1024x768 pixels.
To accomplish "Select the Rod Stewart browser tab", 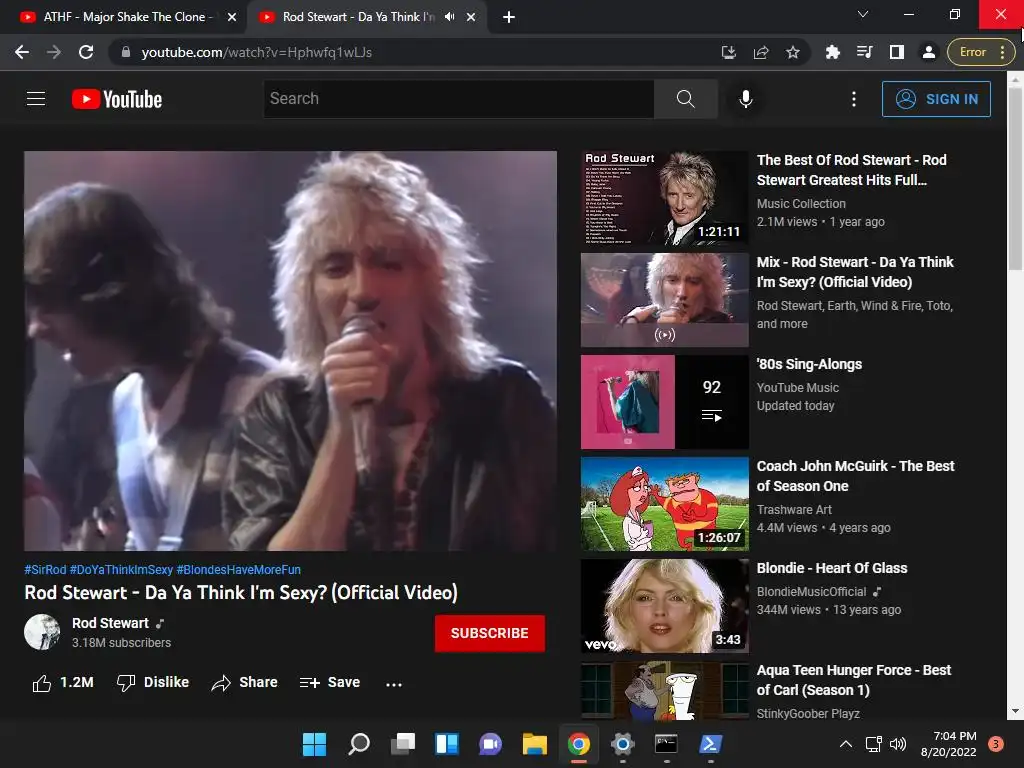I will click(359, 17).
